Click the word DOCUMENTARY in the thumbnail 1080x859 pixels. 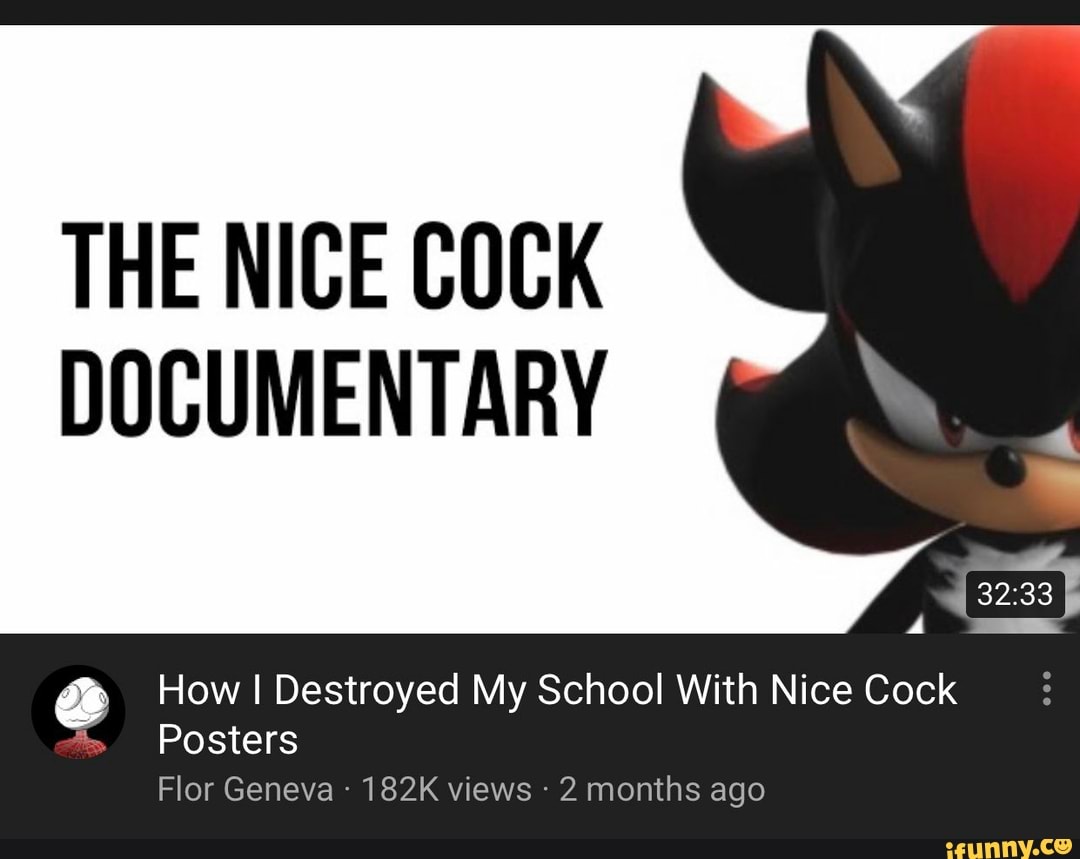334,393
